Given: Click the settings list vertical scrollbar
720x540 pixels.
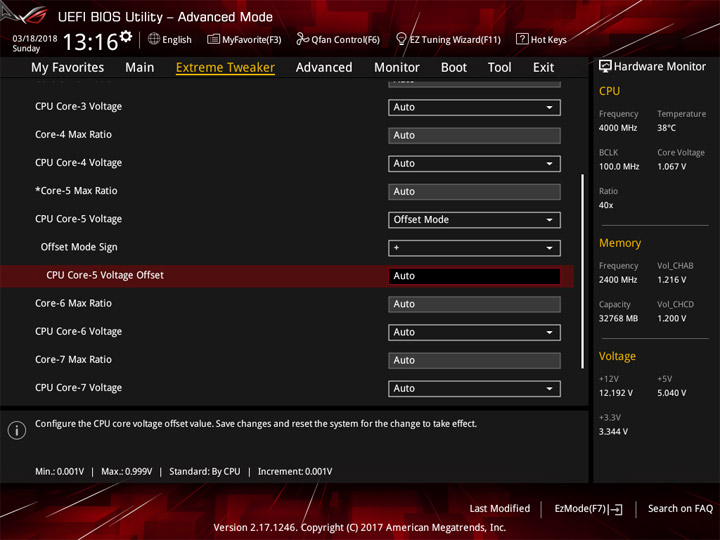Looking at the screenshot, I should tap(583, 271).
